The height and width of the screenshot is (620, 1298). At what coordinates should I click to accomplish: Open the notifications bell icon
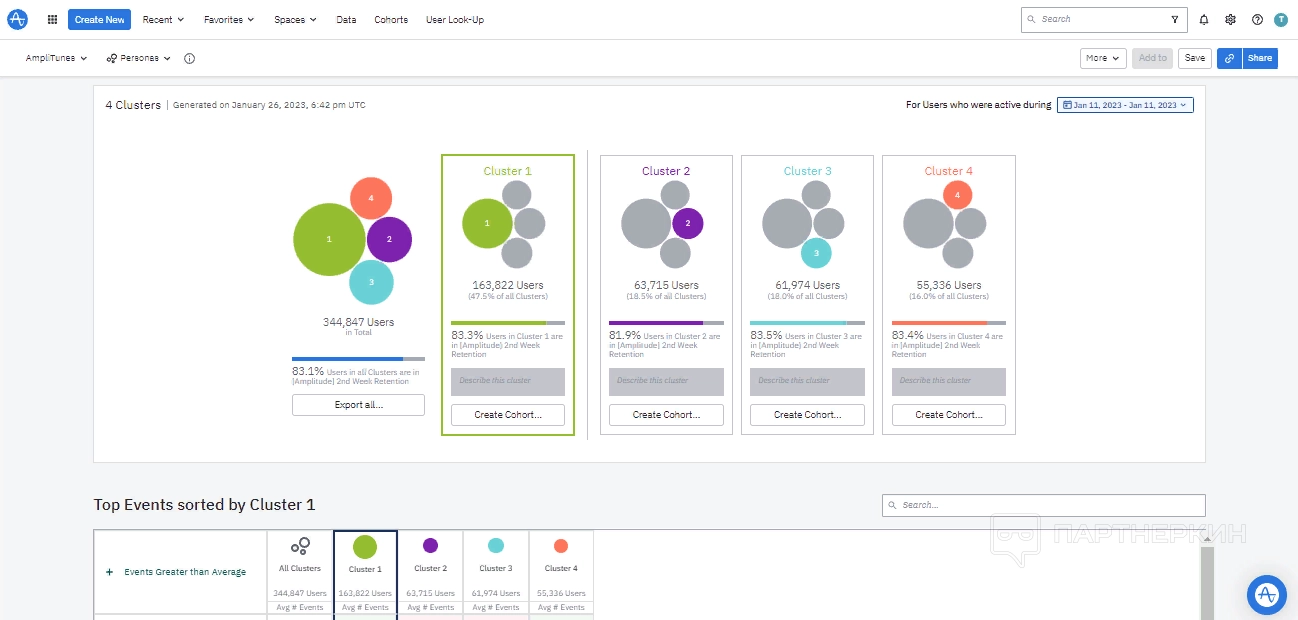[1203, 19]
